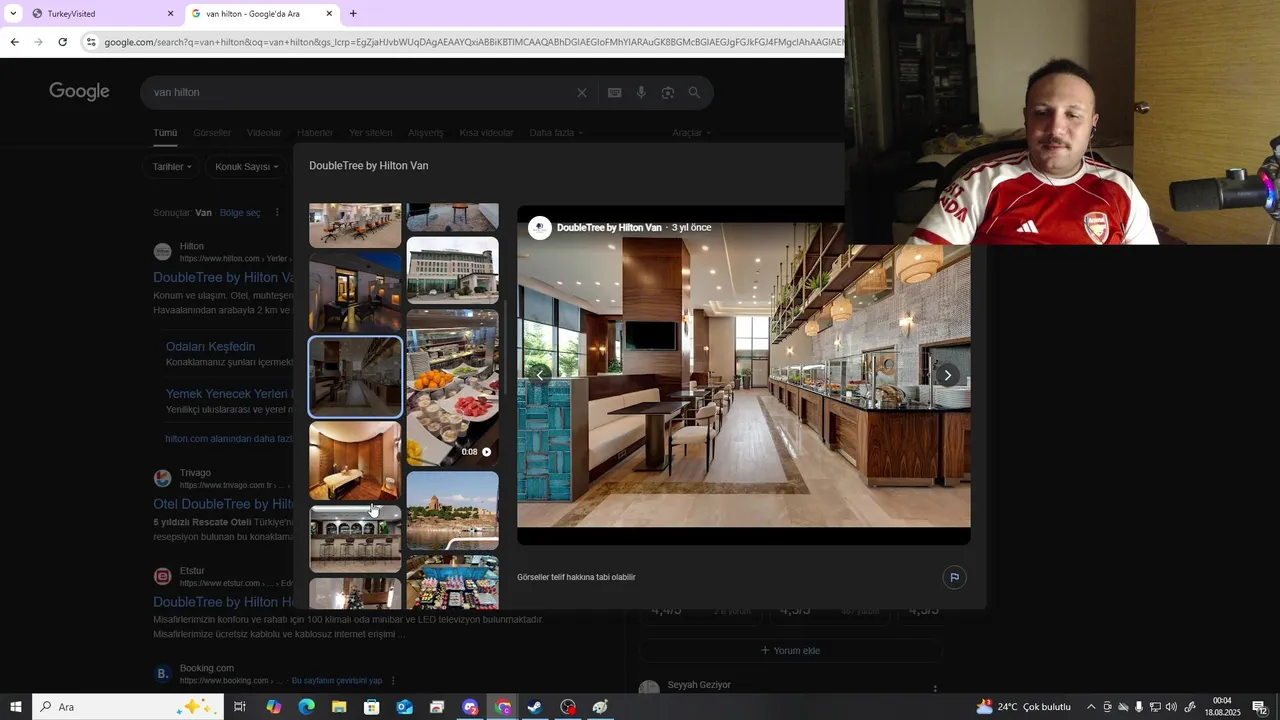Screen dimensions: 1280x720
Task: Reload the browser page
Action: click(x=62, y=42)
